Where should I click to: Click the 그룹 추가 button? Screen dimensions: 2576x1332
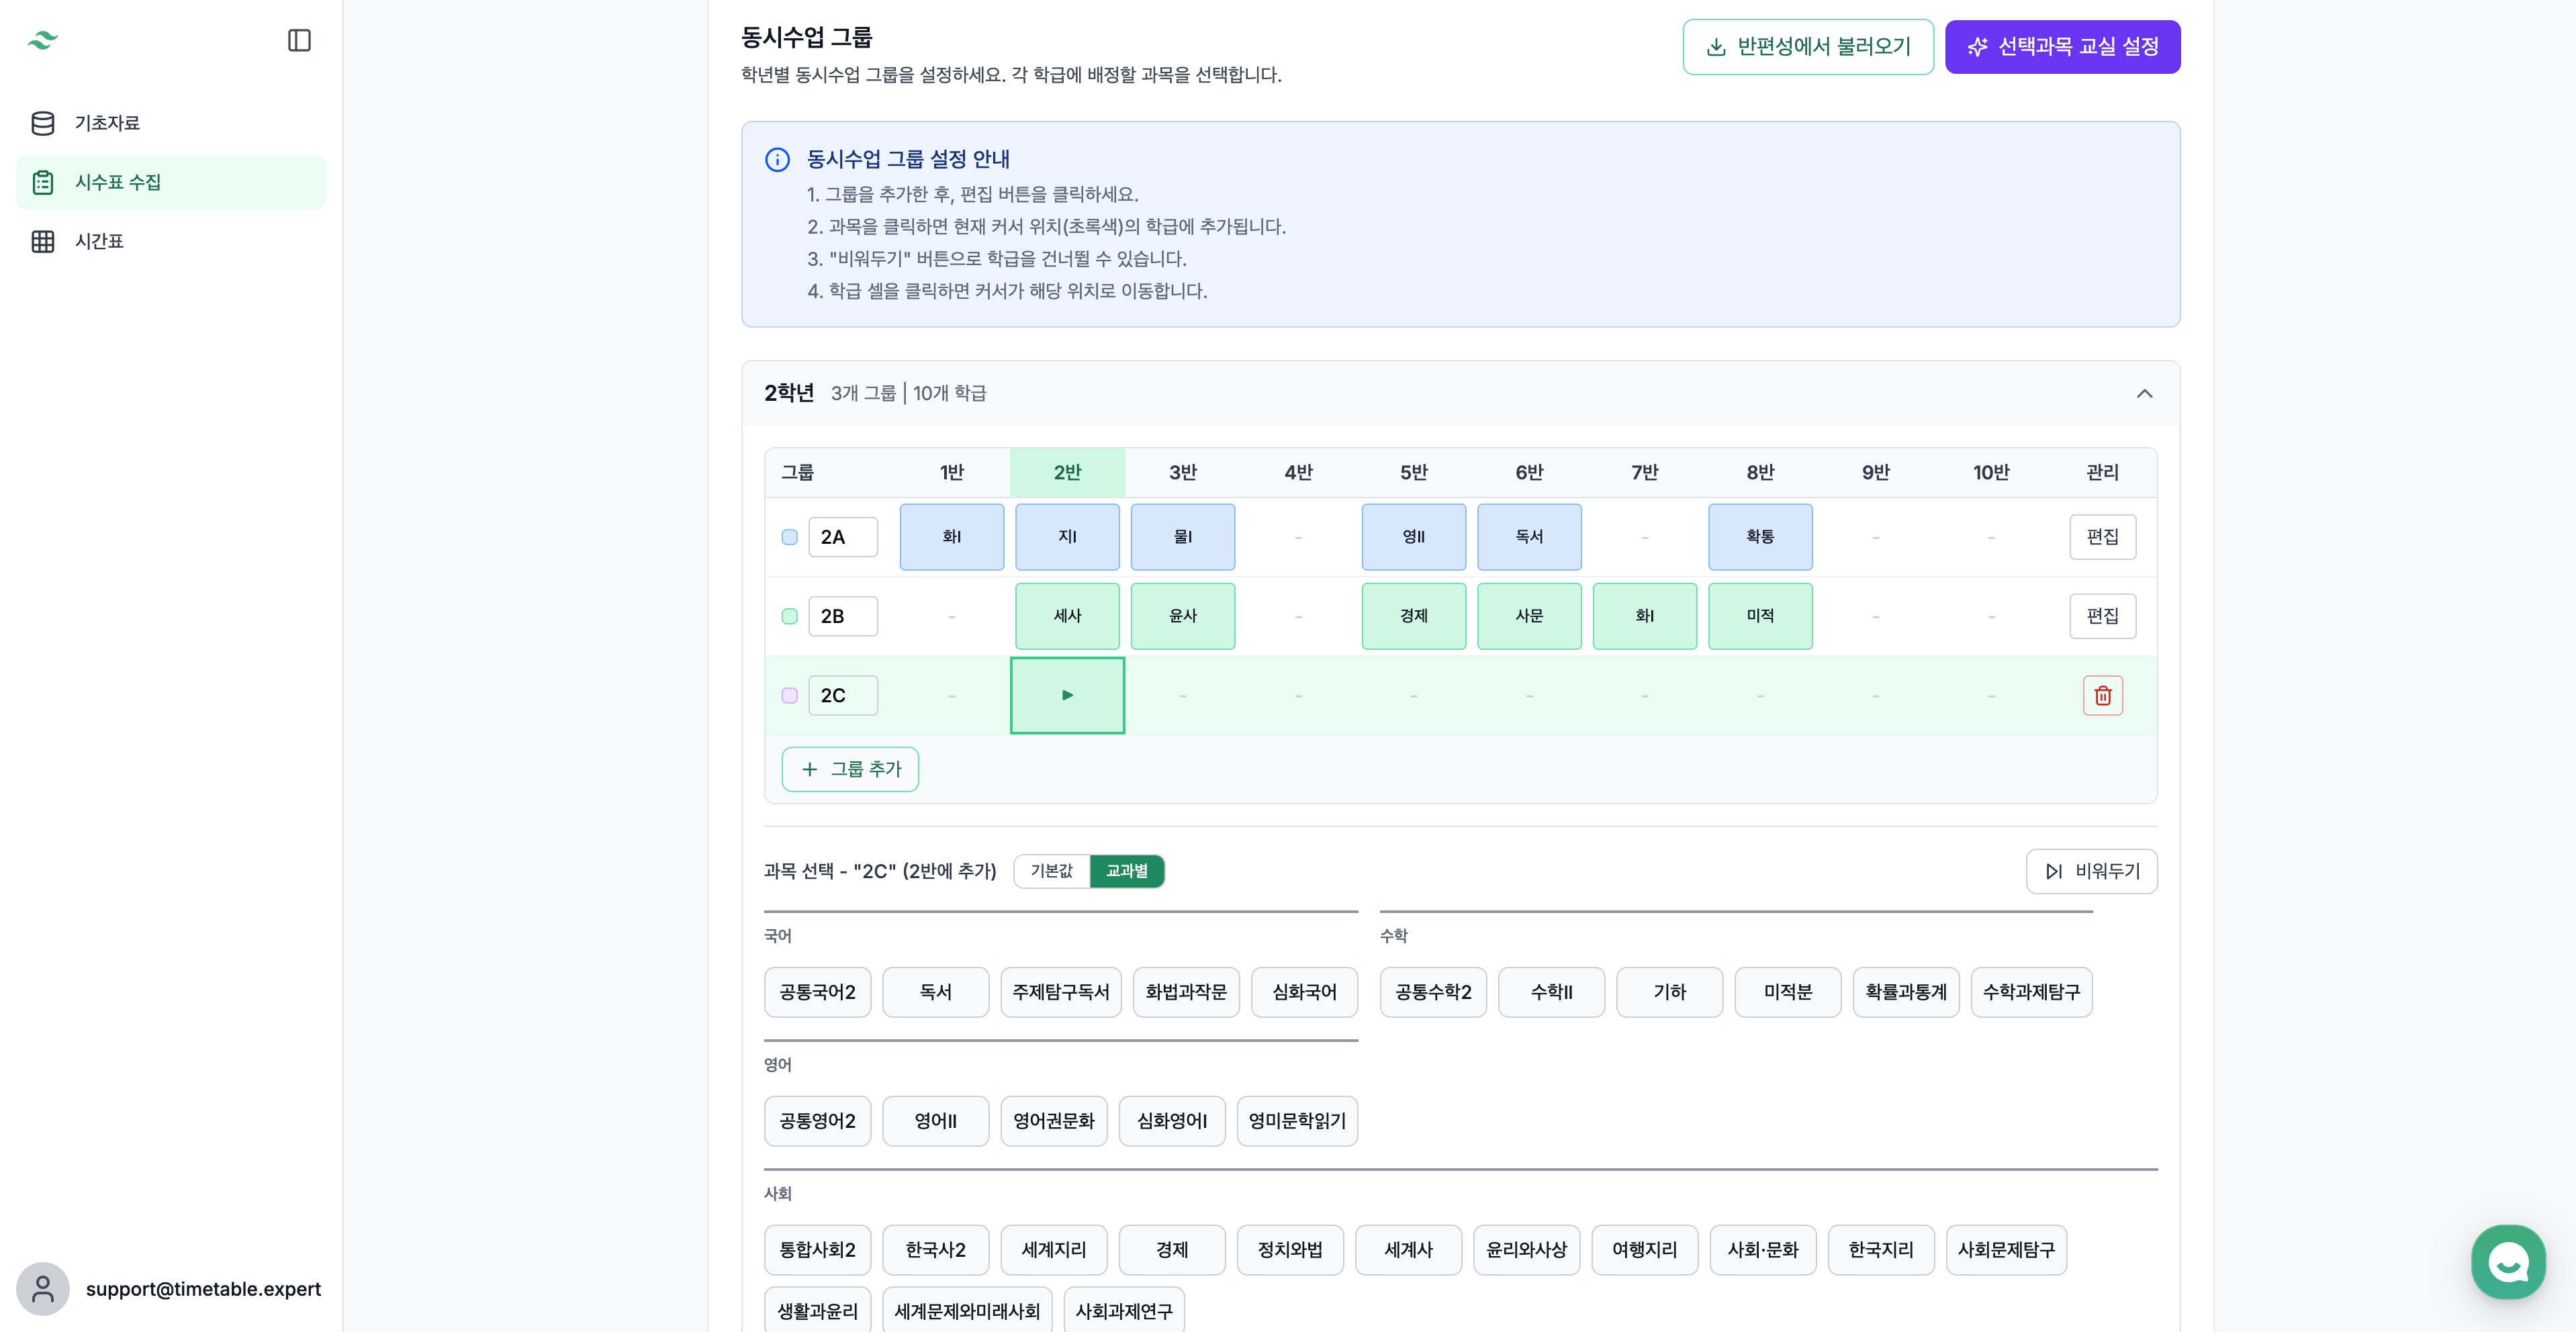850,769
